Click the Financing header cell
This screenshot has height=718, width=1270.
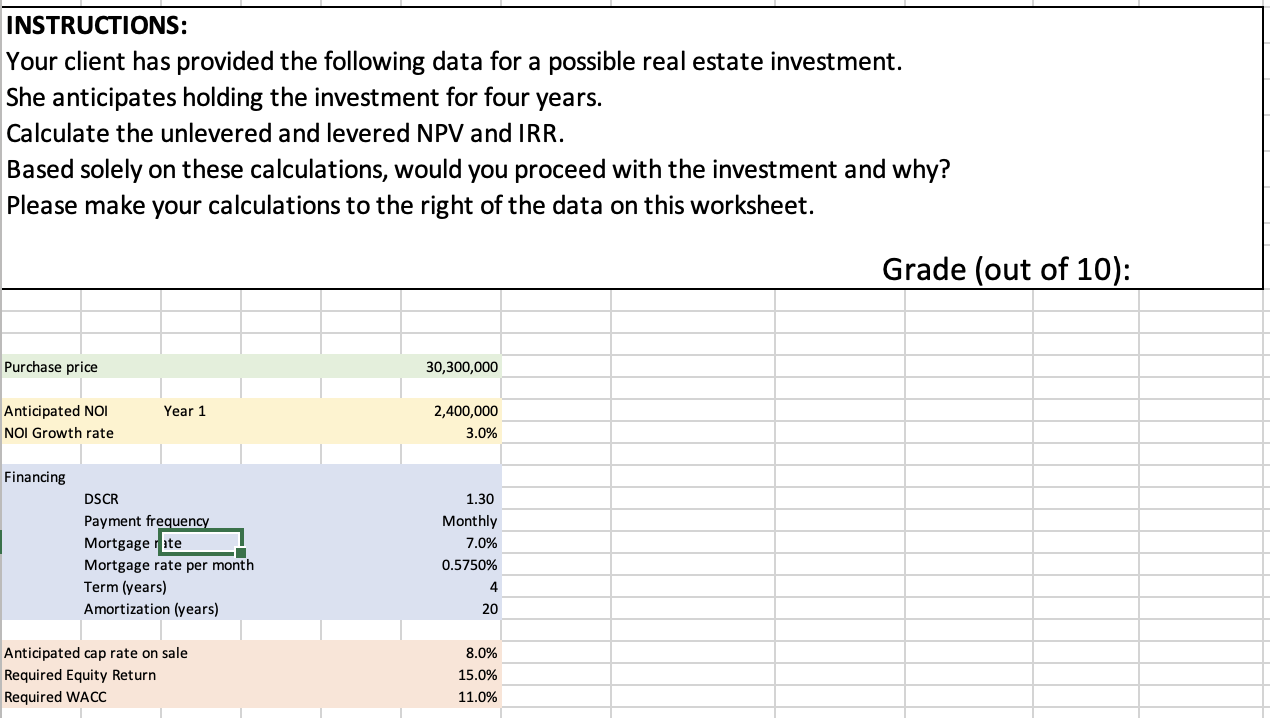coord(35,477)
